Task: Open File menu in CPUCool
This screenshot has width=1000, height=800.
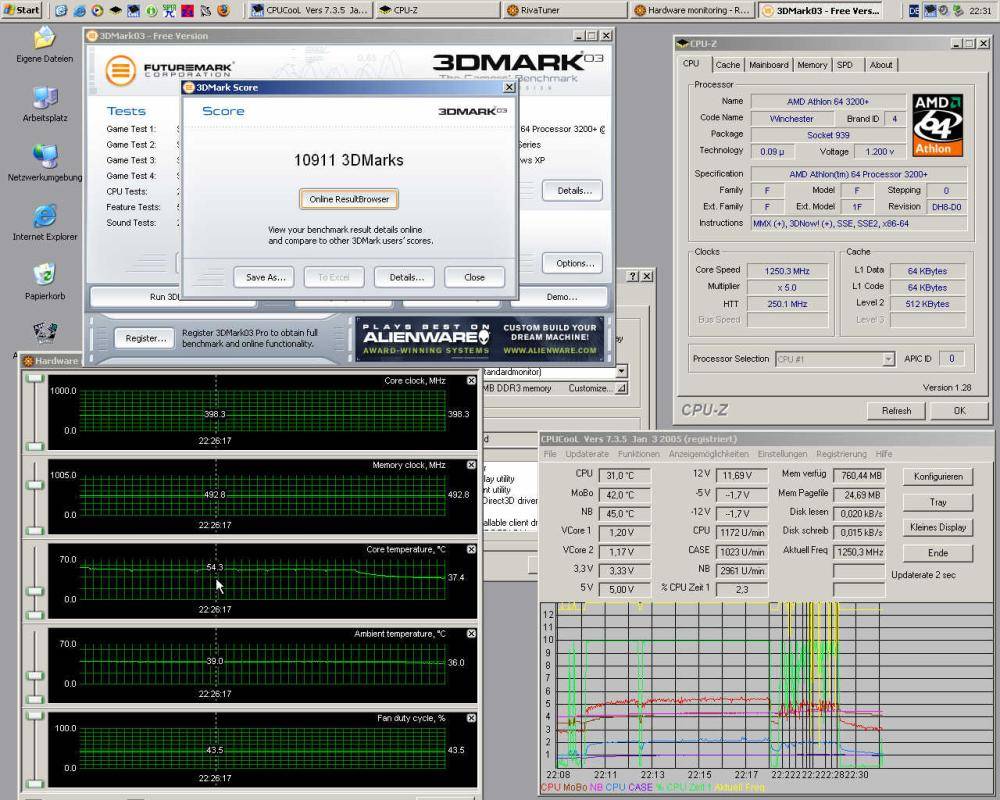Action: click(x=550, y=454)
